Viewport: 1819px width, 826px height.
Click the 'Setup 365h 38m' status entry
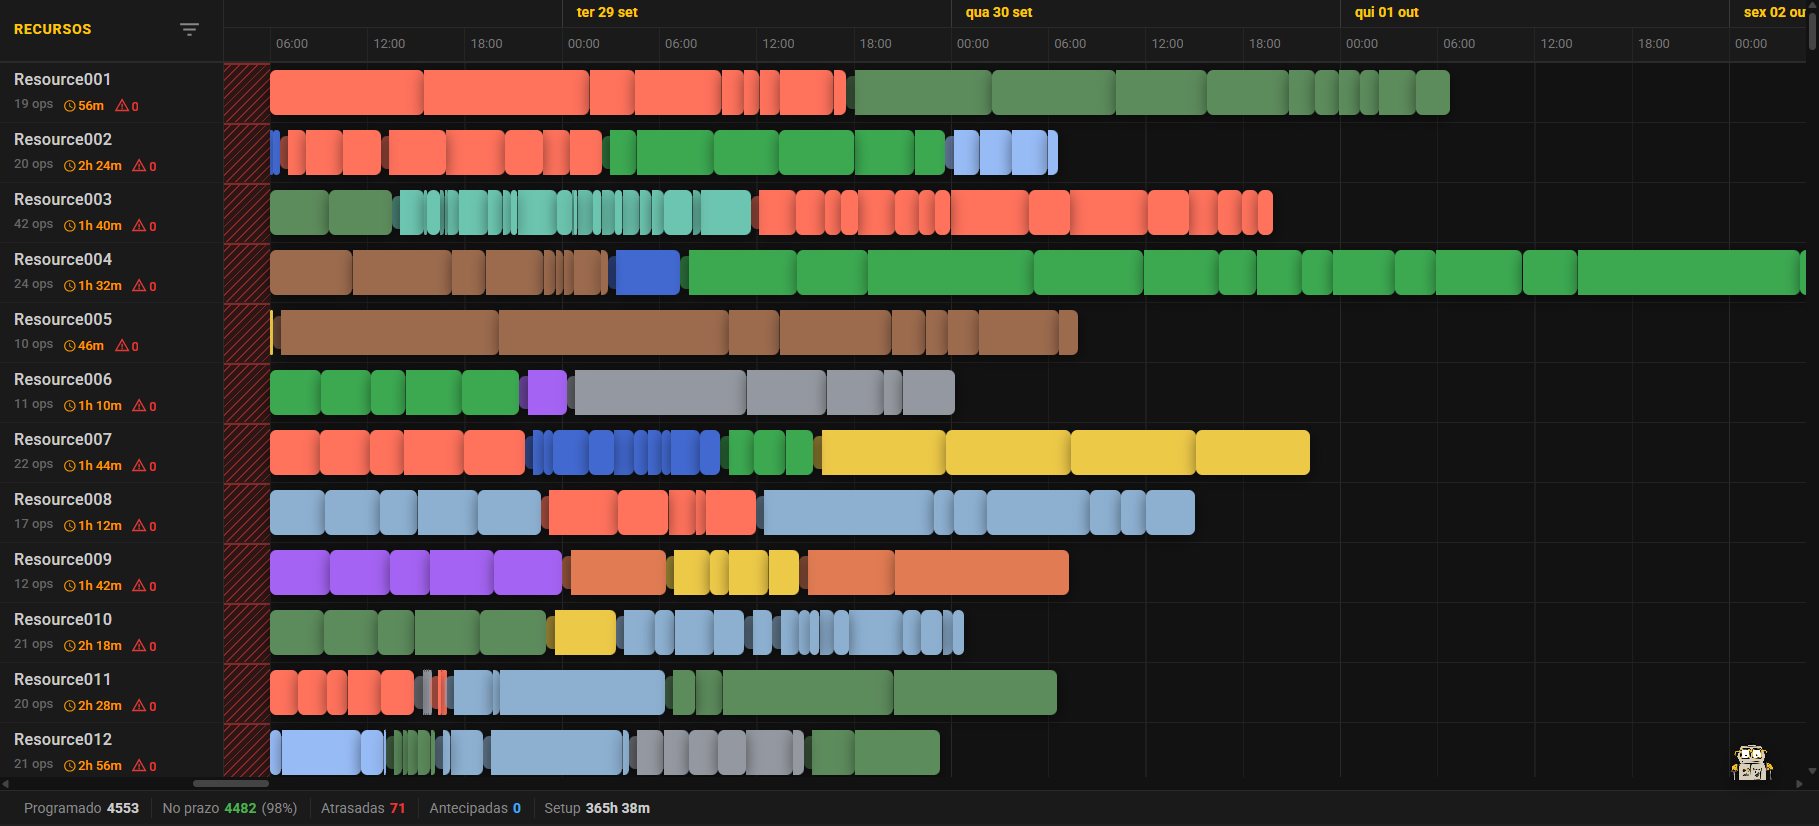click(597, 808)
